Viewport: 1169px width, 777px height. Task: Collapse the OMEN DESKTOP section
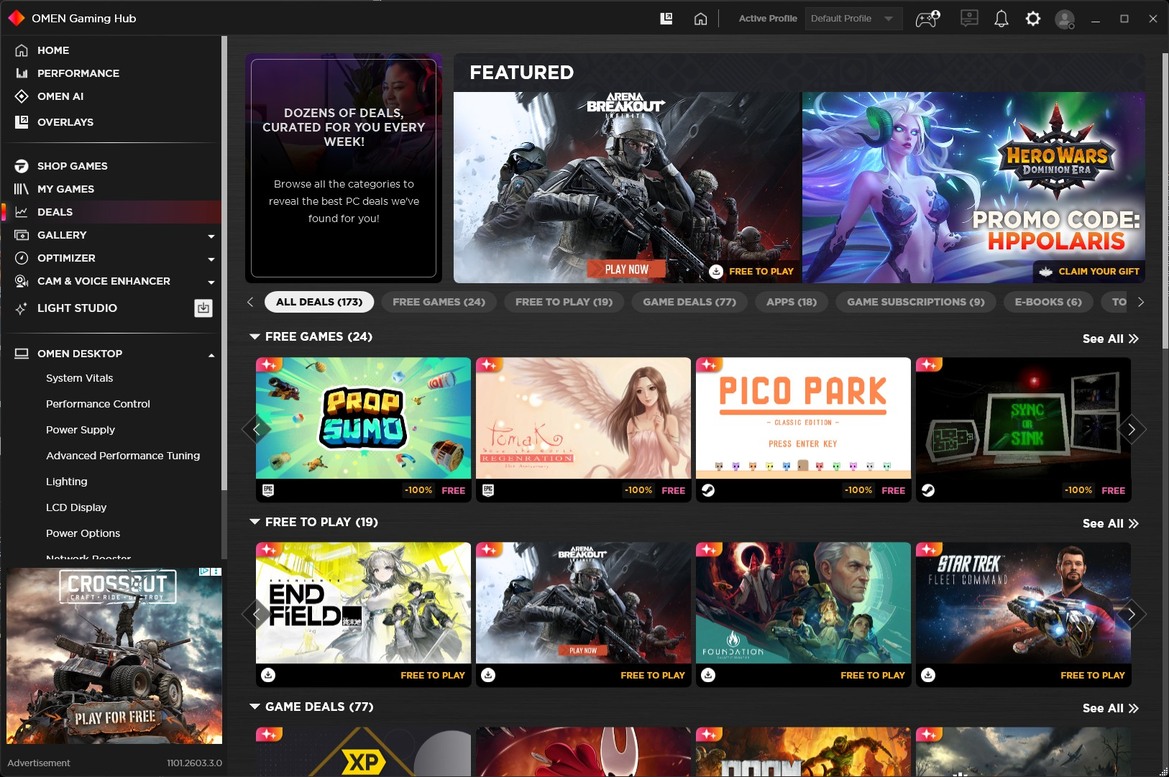211,355
